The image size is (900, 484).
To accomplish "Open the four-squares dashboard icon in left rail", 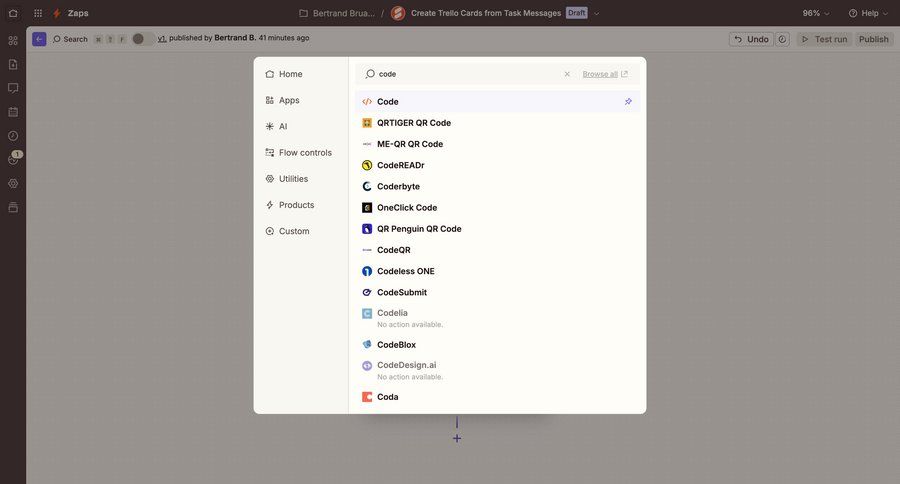I will click(x=13, y=40).
